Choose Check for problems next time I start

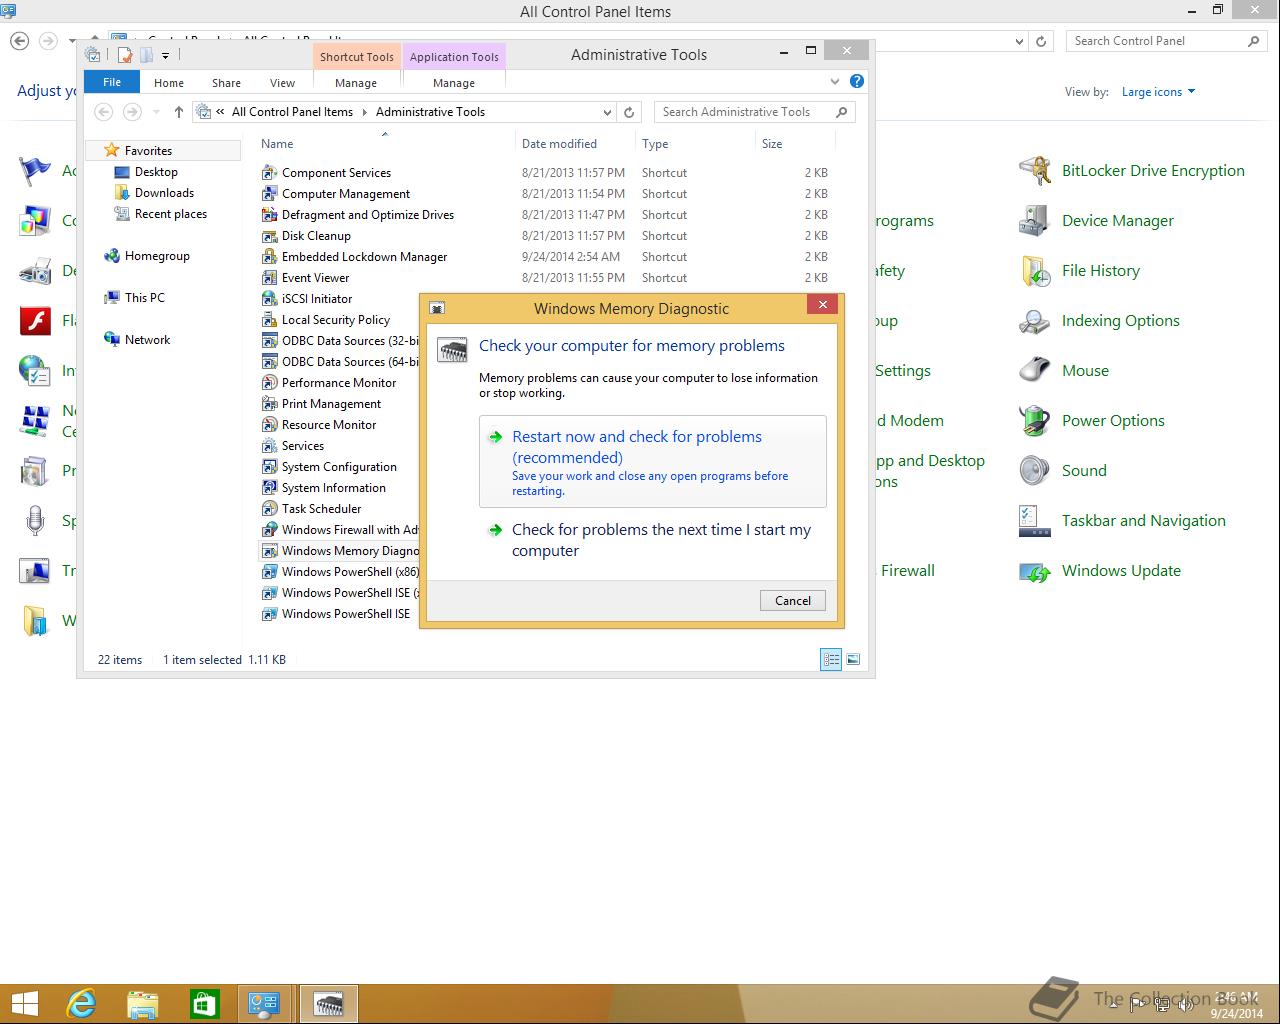pos(653,540)
